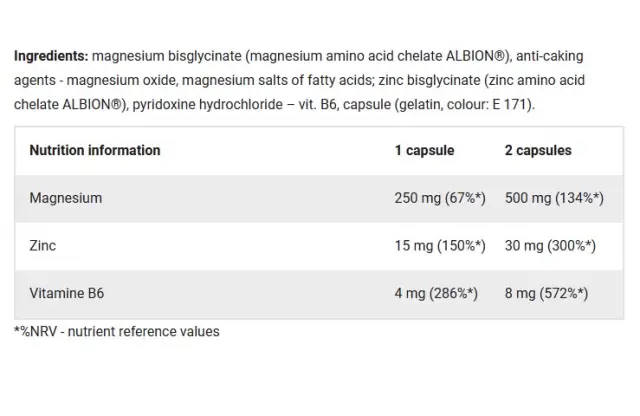Click the 250 mg (67%*) magnesium value
Image resolution: width=640 pixels, height=416 pixels.
click(x=440, y=198)
